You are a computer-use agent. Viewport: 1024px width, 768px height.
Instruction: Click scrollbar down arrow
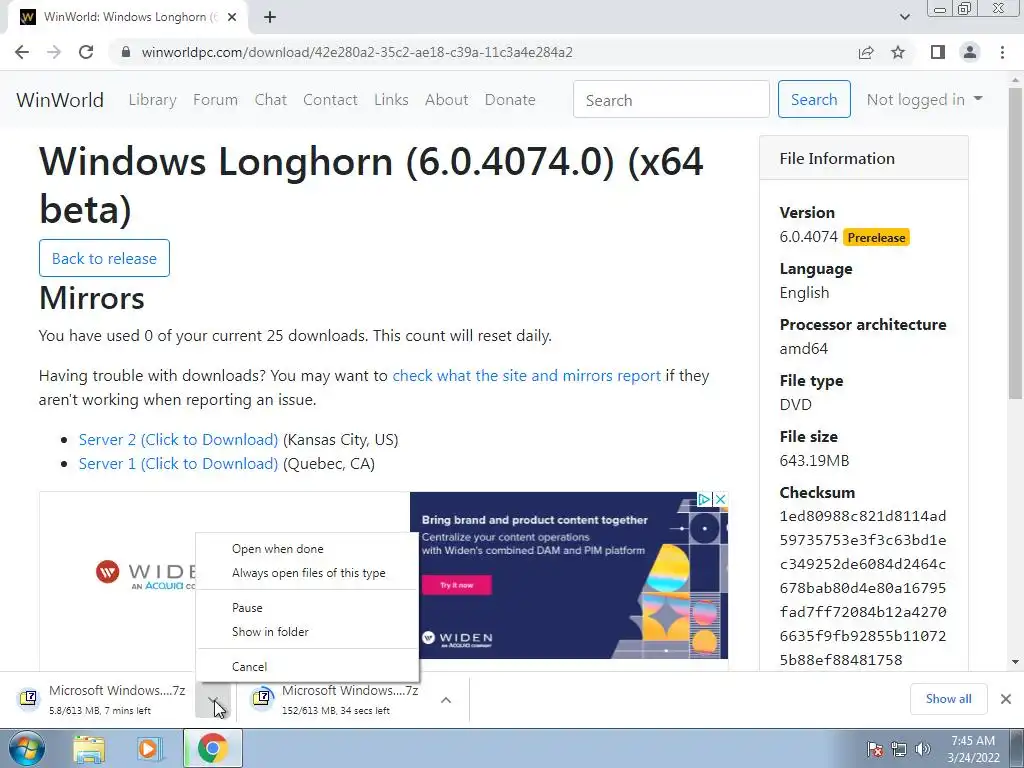(1015, 662)
